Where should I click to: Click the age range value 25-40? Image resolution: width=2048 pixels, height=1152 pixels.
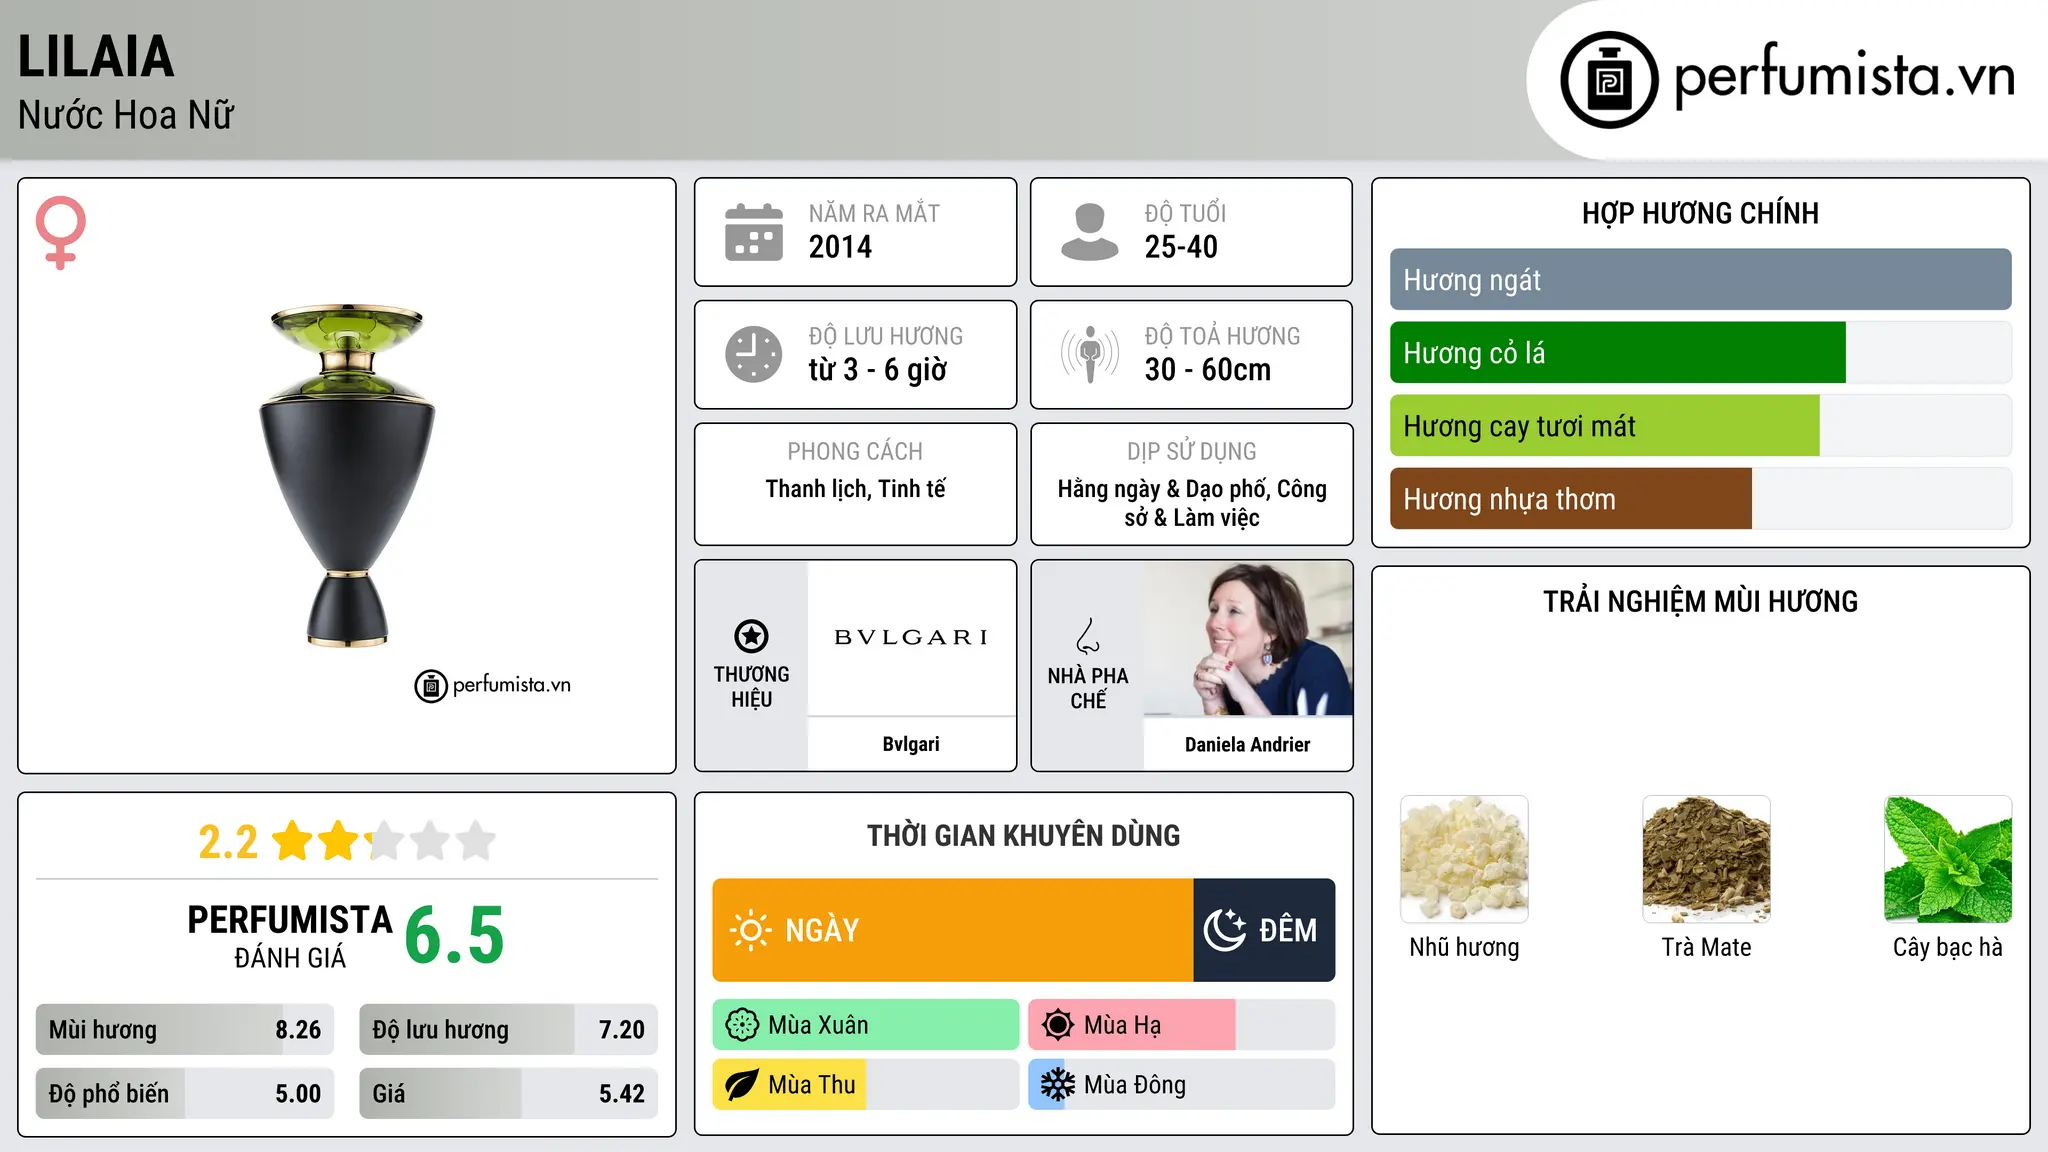click(1181, 247)
